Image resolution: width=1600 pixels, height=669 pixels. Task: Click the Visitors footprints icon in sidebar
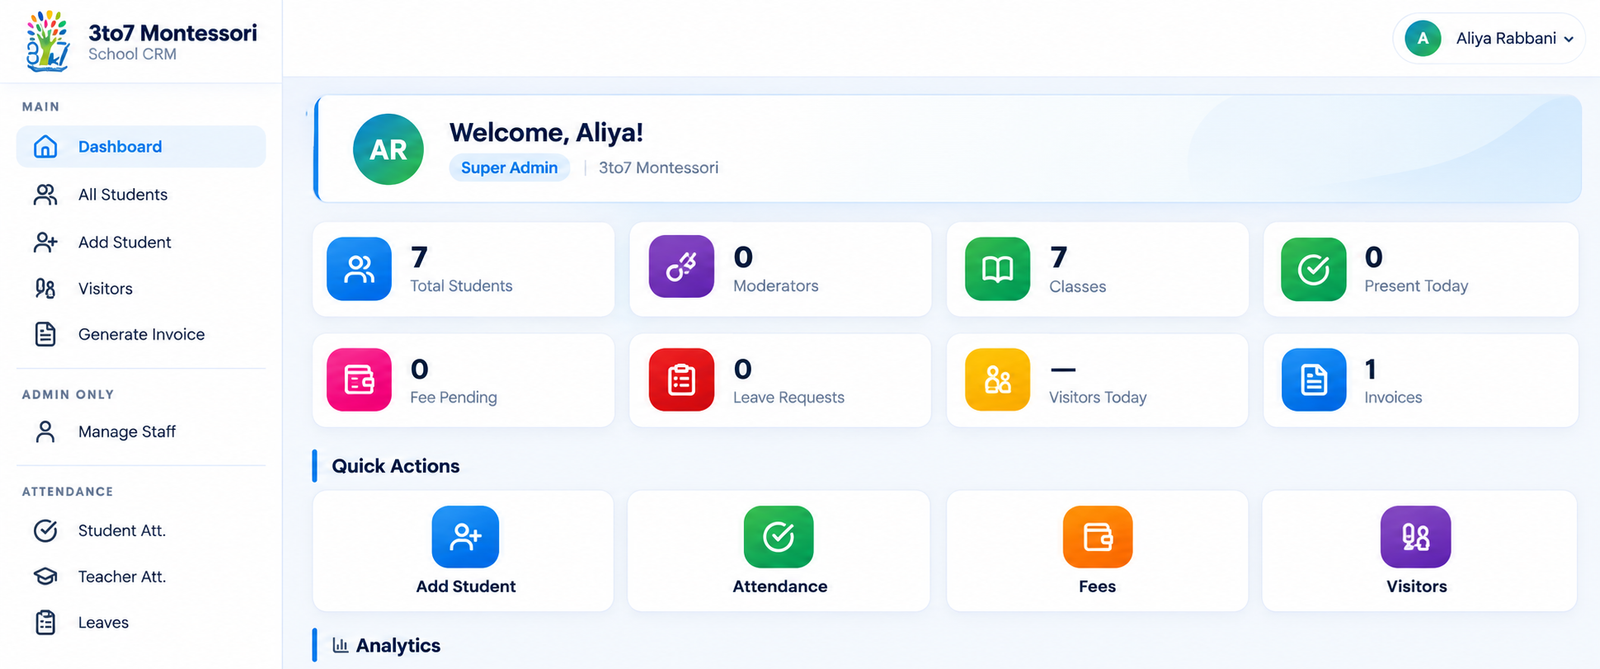coord(45,289)
